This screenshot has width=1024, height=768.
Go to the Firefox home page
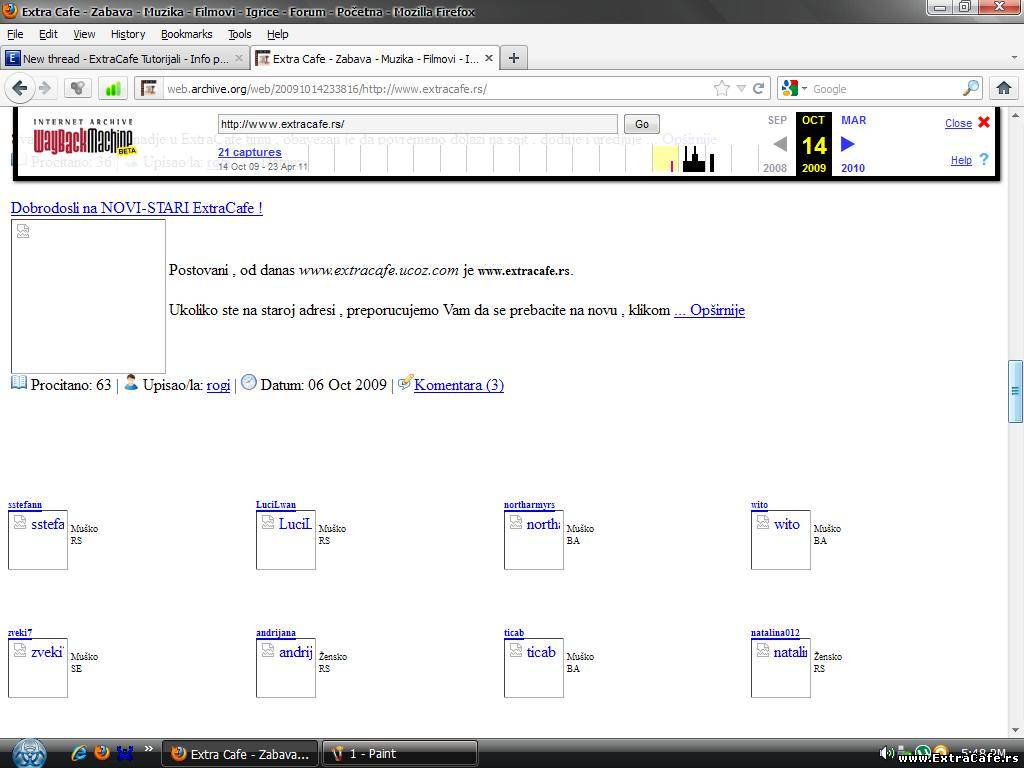pos(1004,88)
